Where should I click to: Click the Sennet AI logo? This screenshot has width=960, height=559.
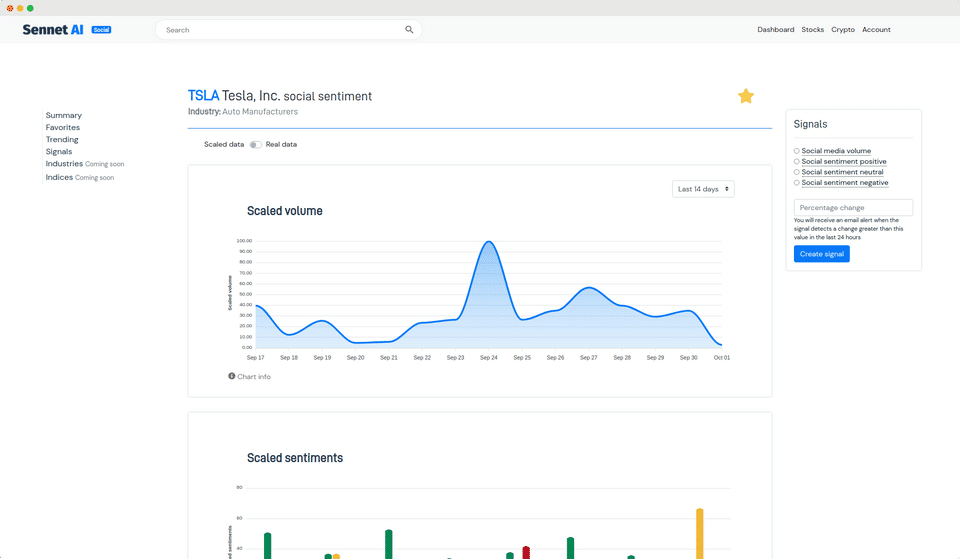[x=53, y=29]
